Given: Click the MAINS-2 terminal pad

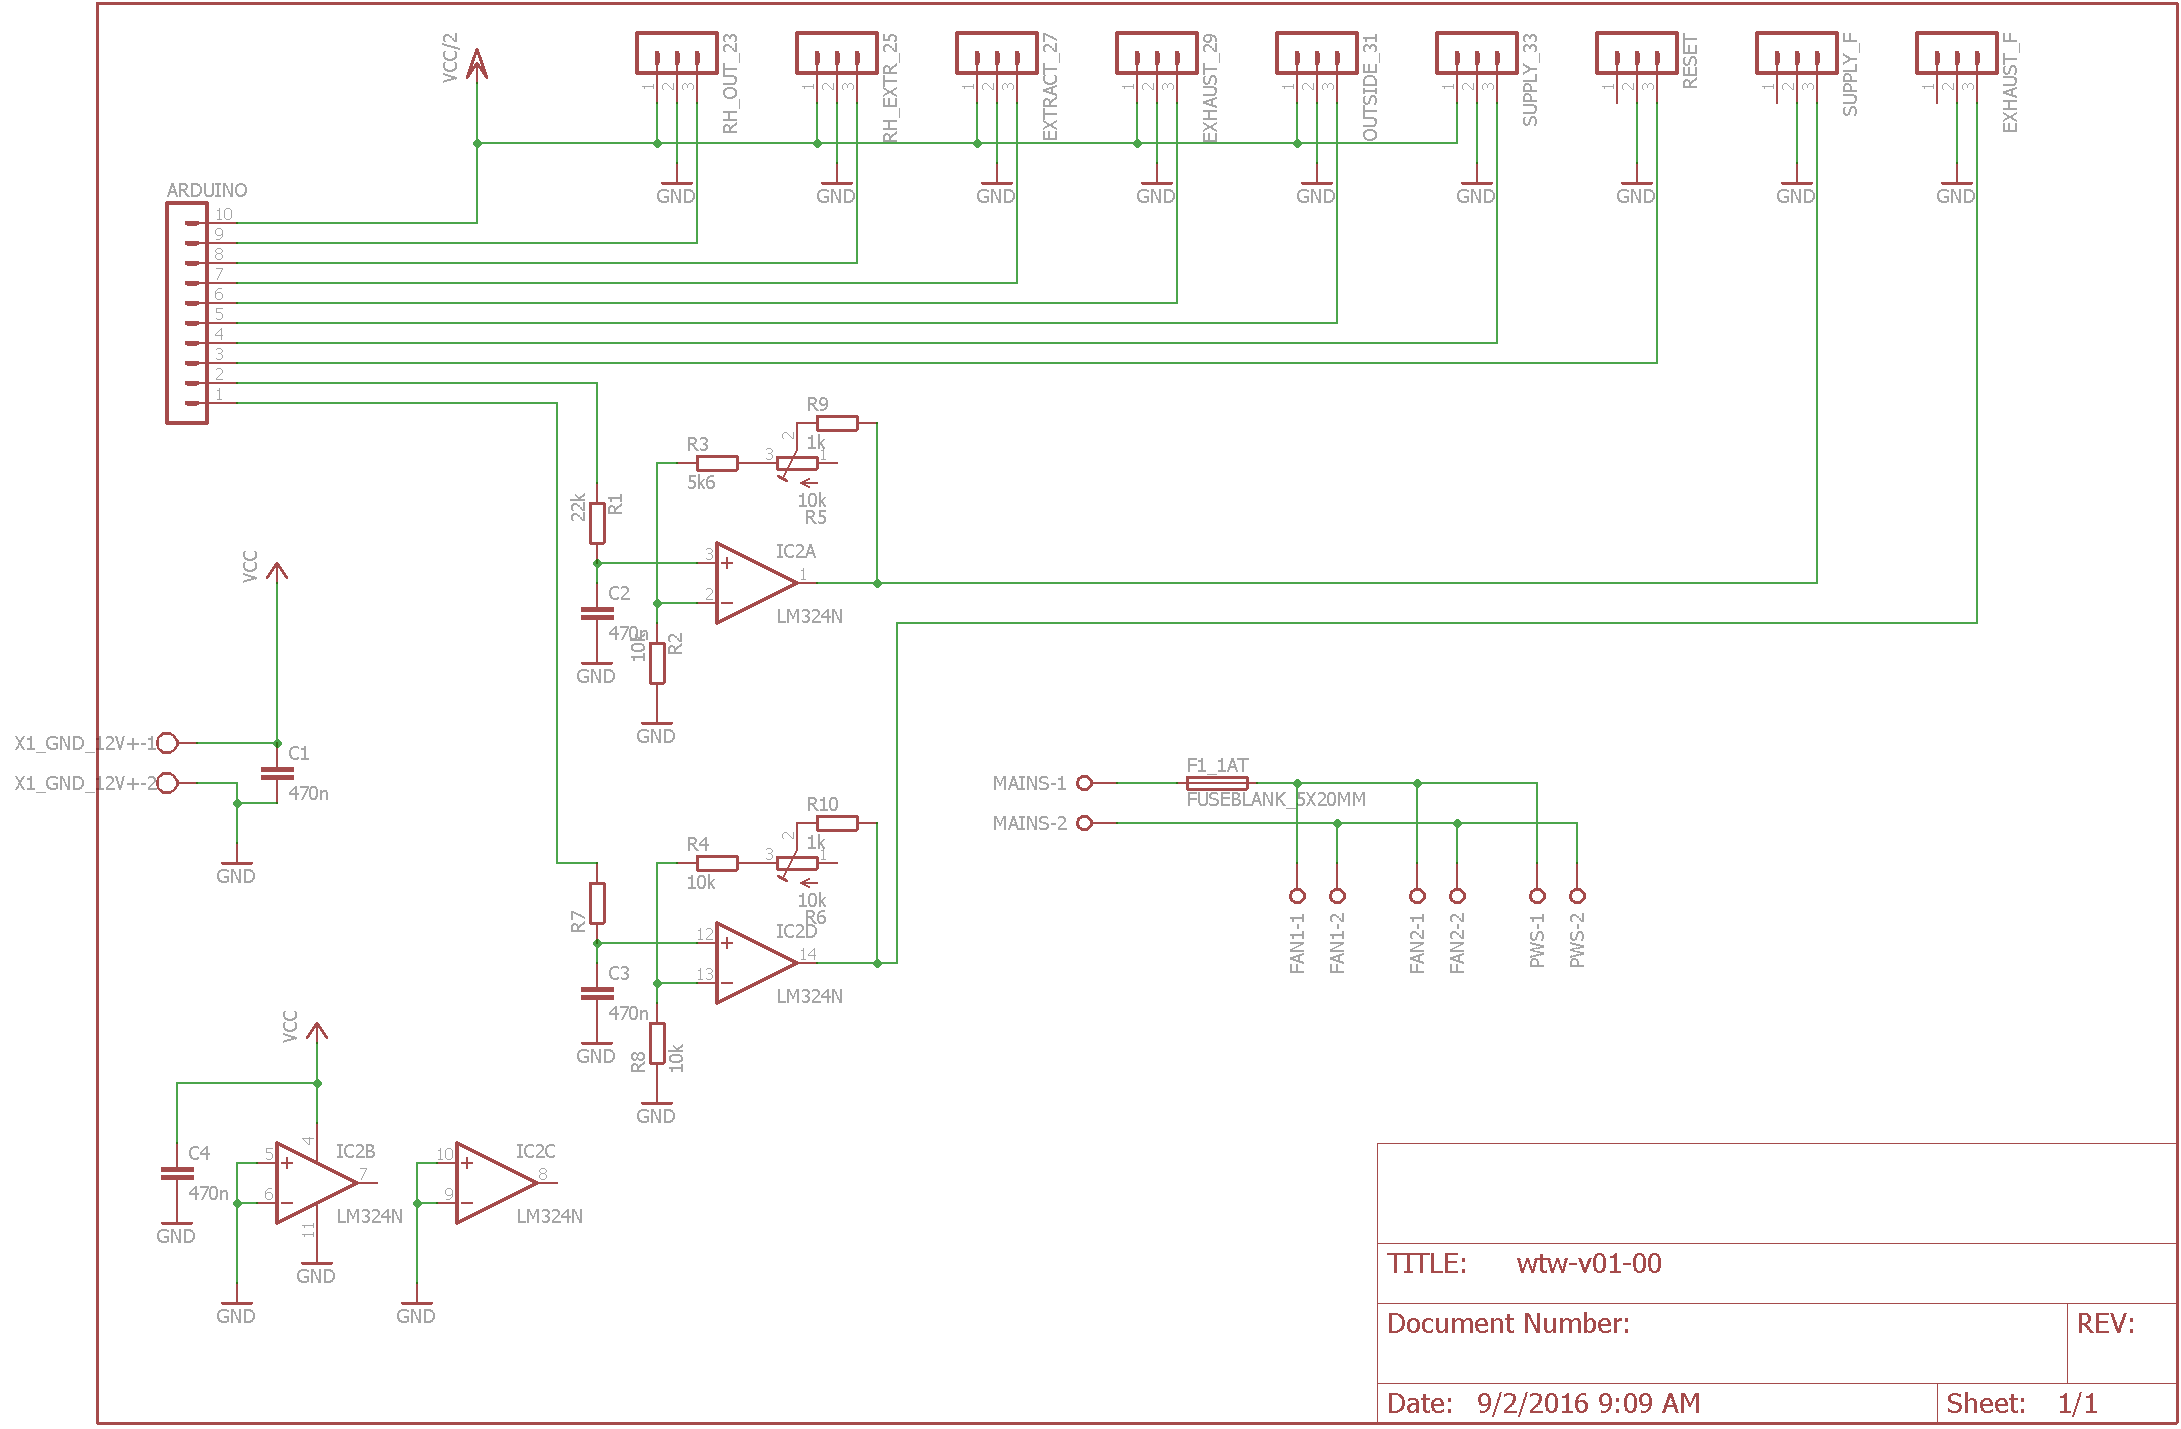Looking at the screenshot, I should (1084, 823).
